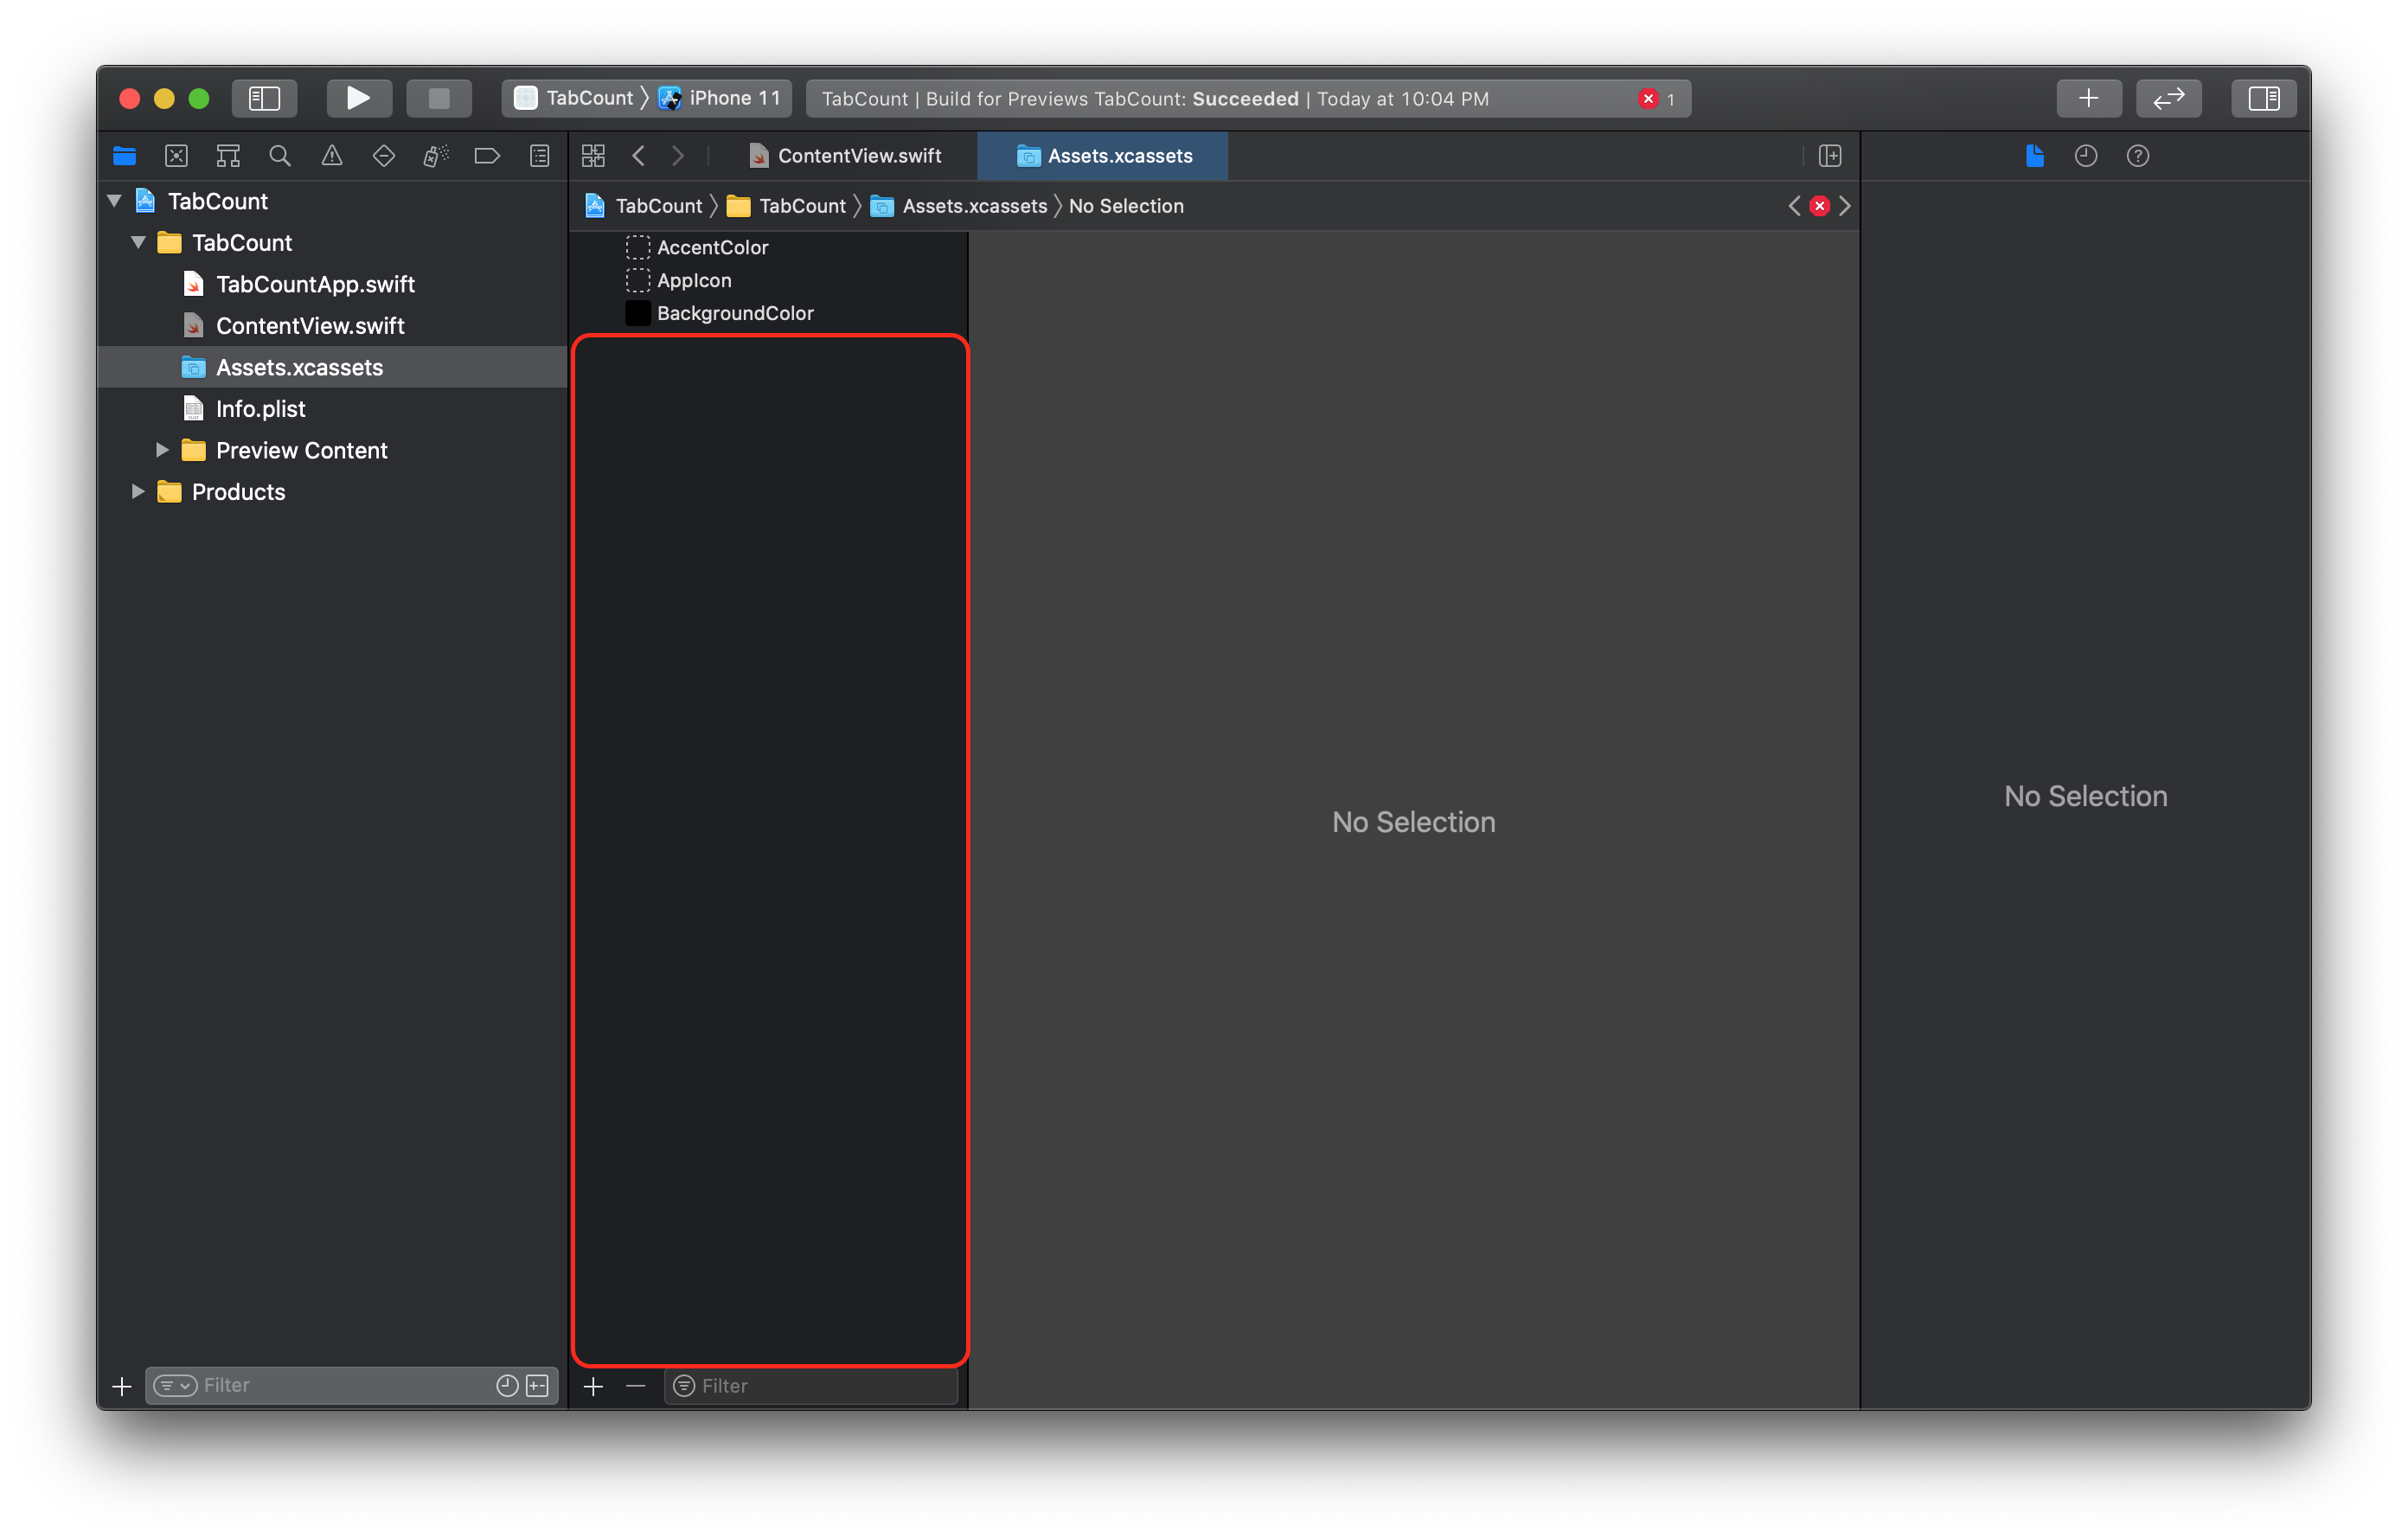The width and height of the screenshot is (2408, 1538).
Task: Open the Find navigator magnifier icon
Action: click(x=280, y=156)
